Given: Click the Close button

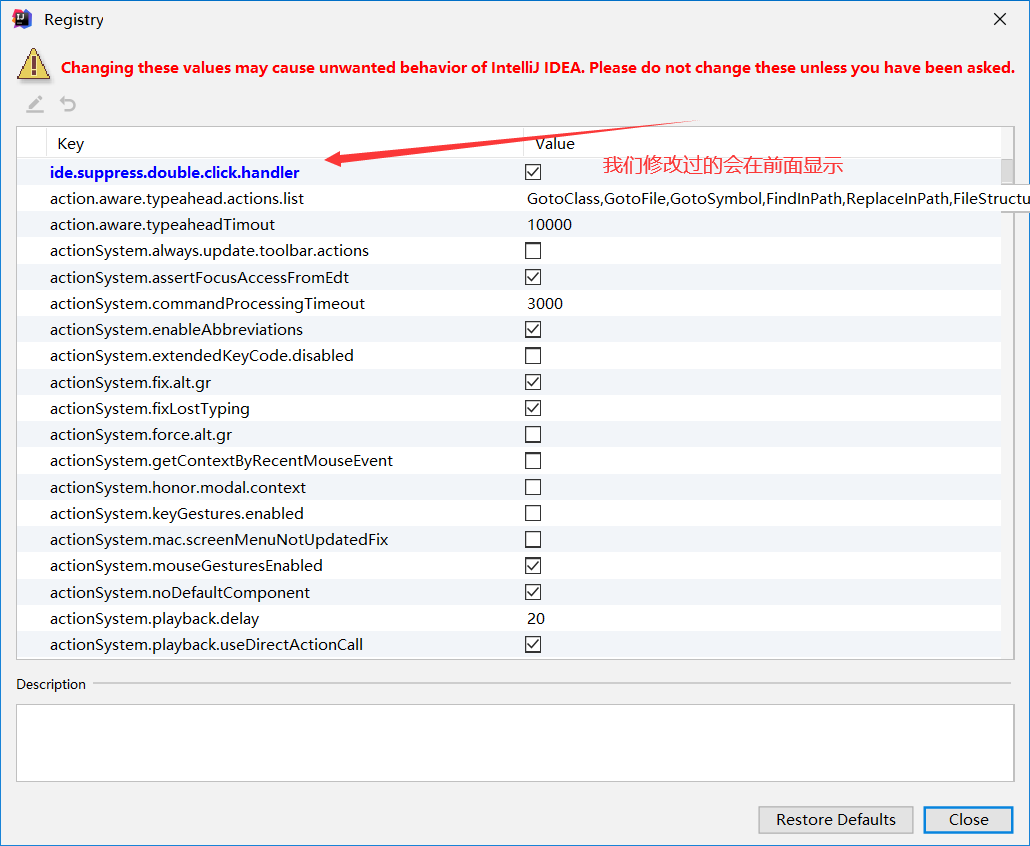Looking at the screenshot, I should [x=968, y=820].
